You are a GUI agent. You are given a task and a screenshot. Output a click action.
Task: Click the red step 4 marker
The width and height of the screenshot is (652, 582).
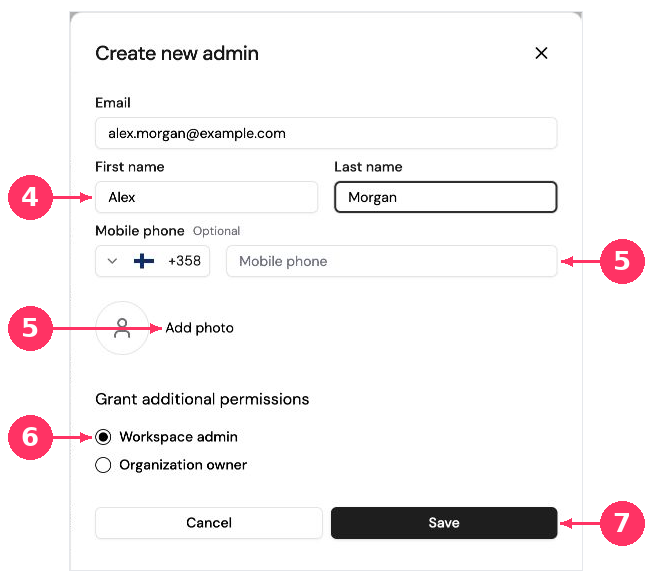(30, 197)
